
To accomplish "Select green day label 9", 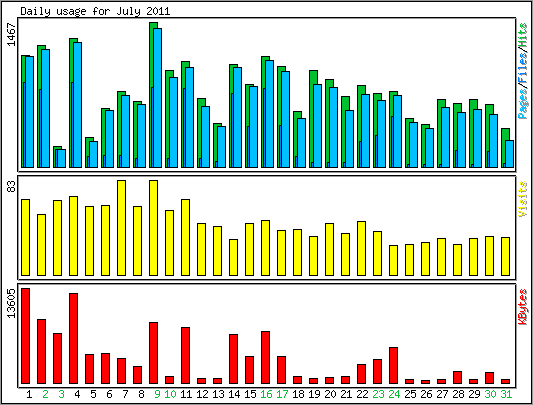I will point(157,394).
